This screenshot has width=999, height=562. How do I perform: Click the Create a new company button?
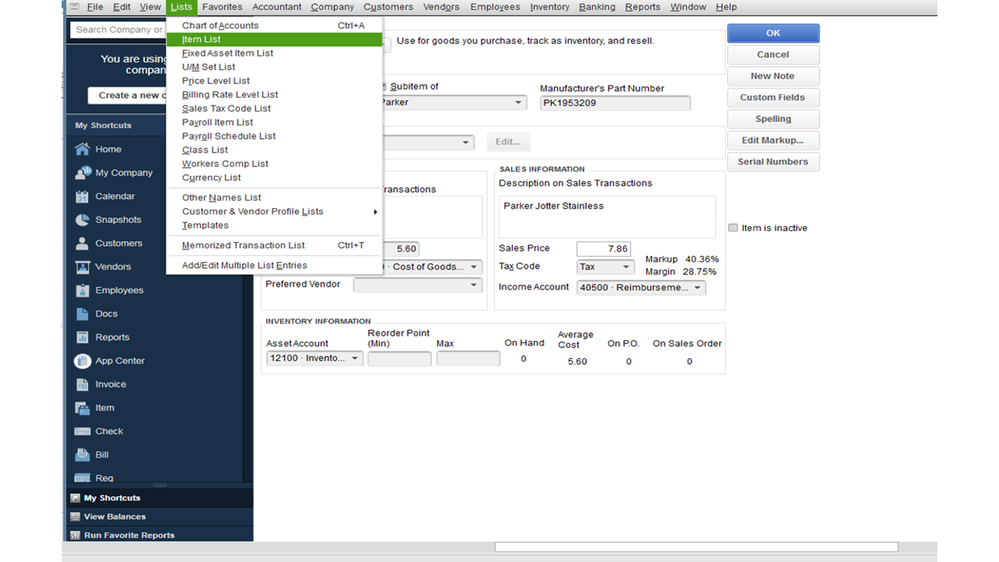127,95
